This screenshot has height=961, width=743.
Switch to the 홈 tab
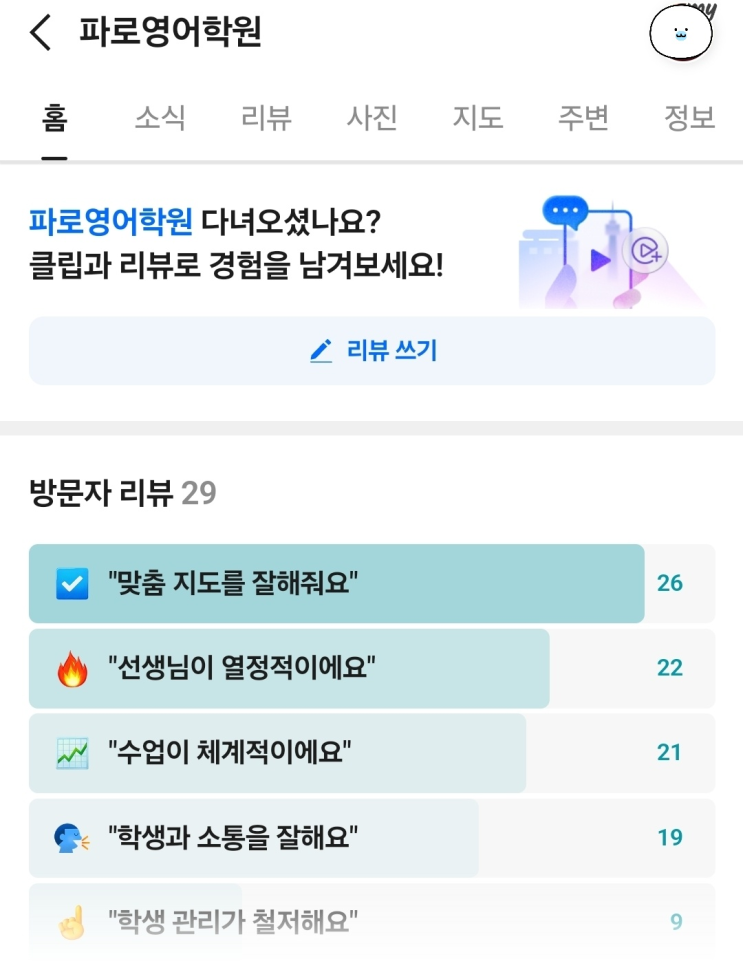tap(54, 118)
